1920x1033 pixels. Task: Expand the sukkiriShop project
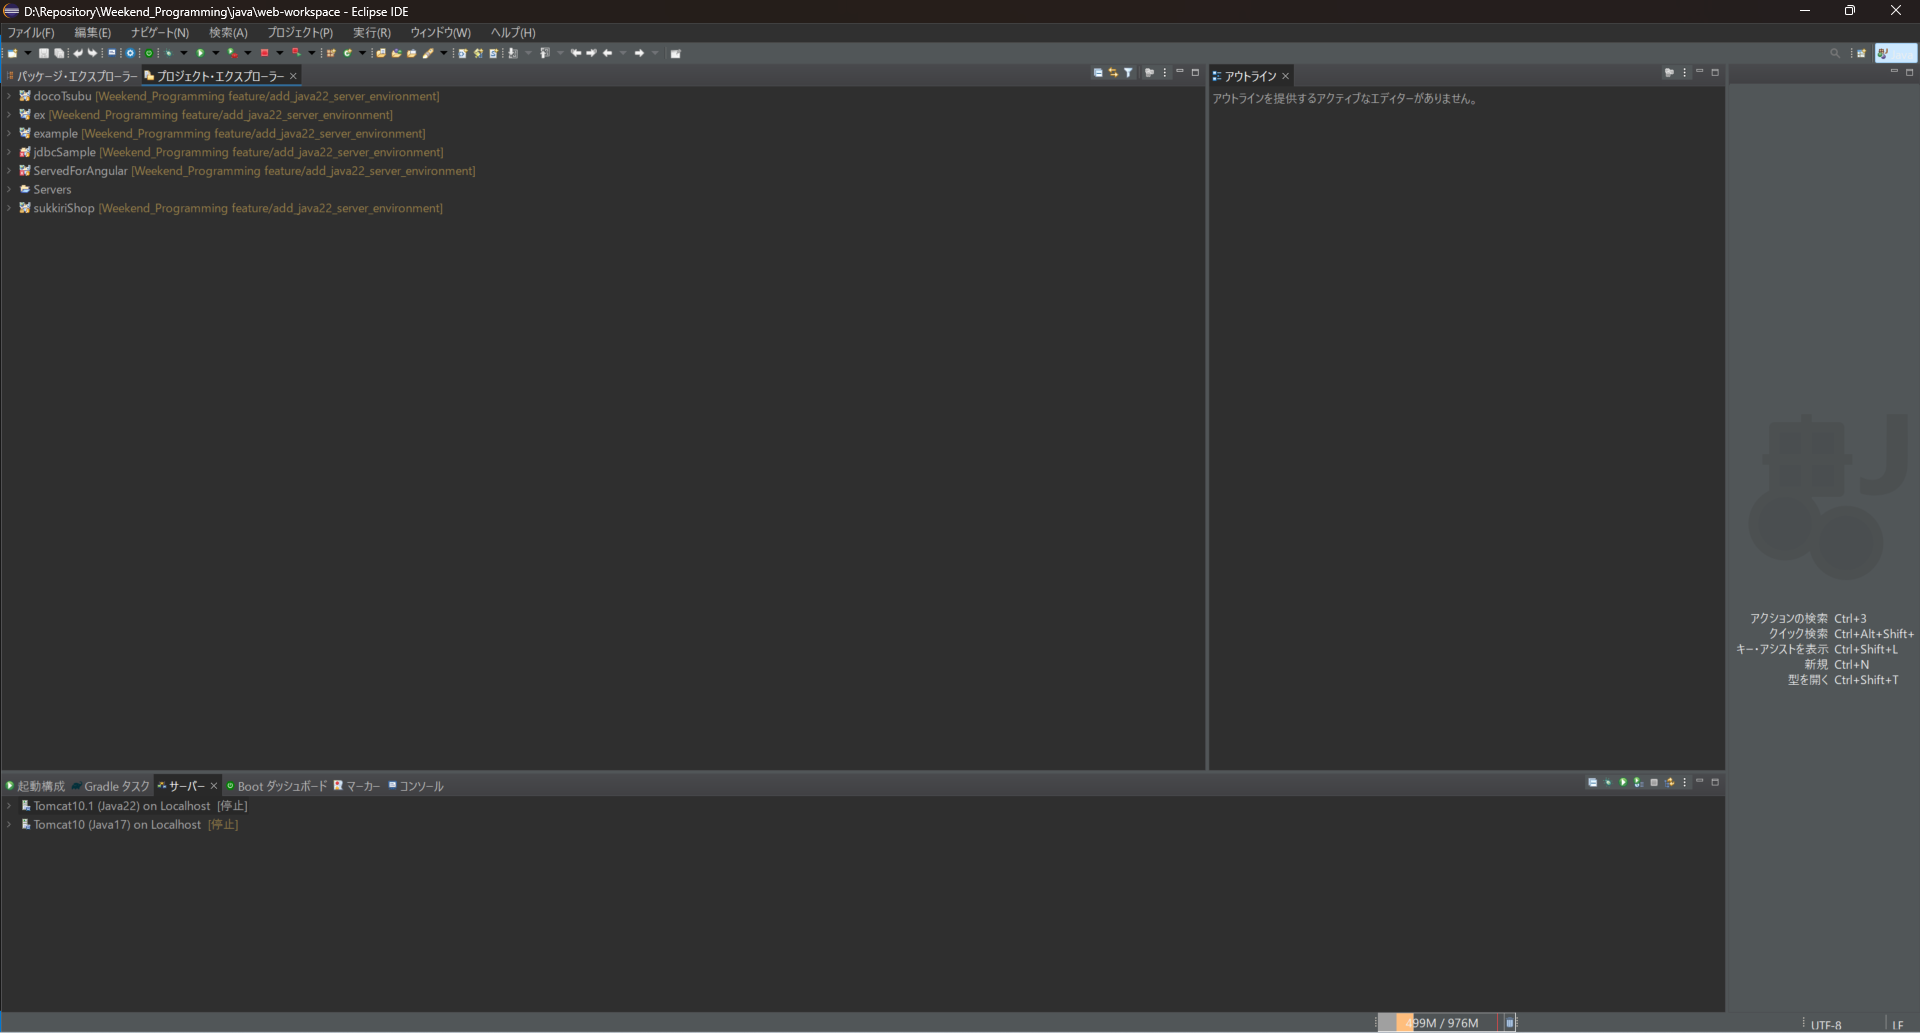tap(9, 208)
